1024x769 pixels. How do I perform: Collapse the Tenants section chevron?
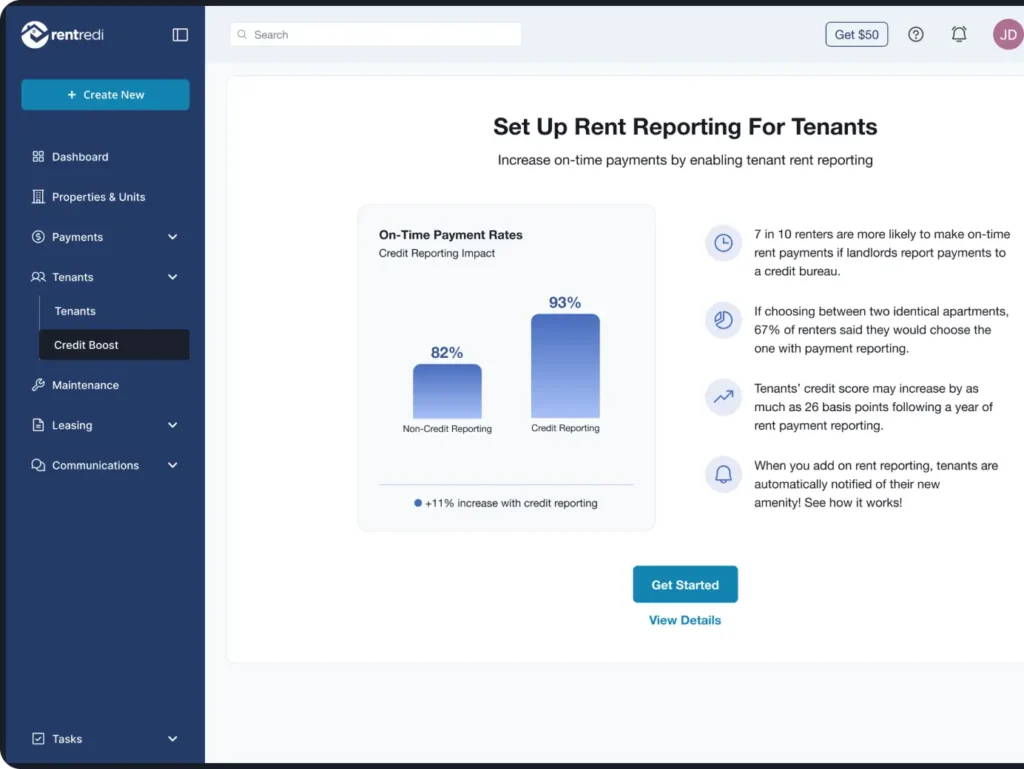click(x=172, y=277)
